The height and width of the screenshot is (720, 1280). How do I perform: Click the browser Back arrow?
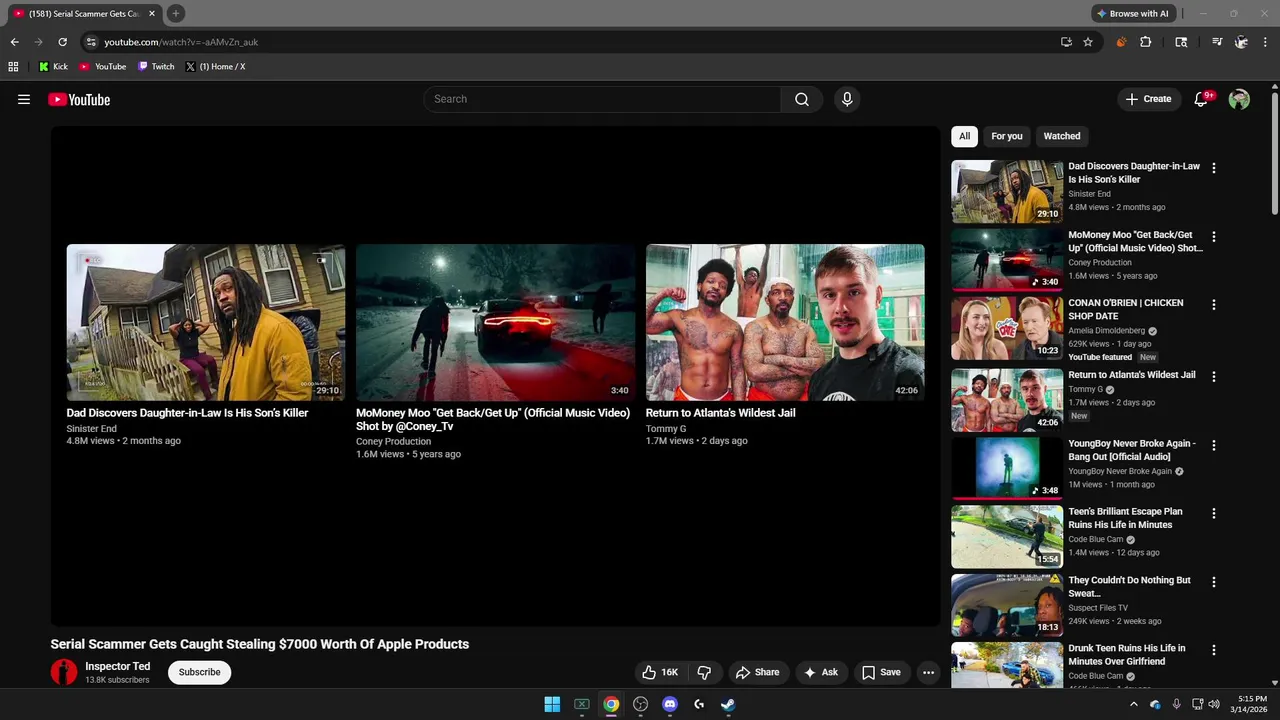[14, 42]
